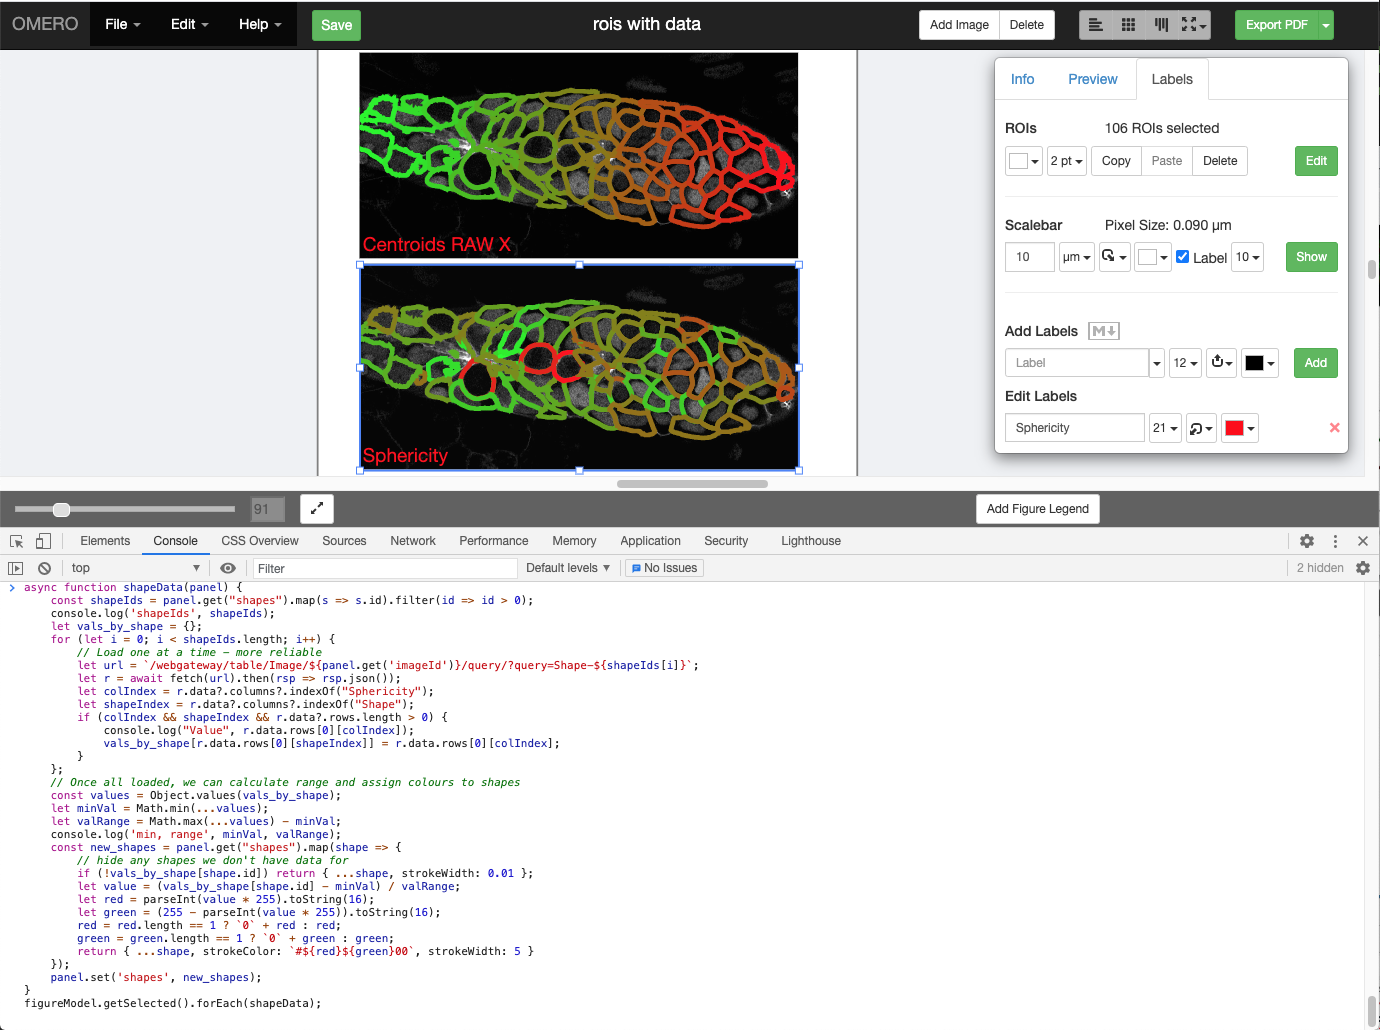Open the red label color swatch
The width and height of the screenshot is (1380, 1030).
(1239, 428)
